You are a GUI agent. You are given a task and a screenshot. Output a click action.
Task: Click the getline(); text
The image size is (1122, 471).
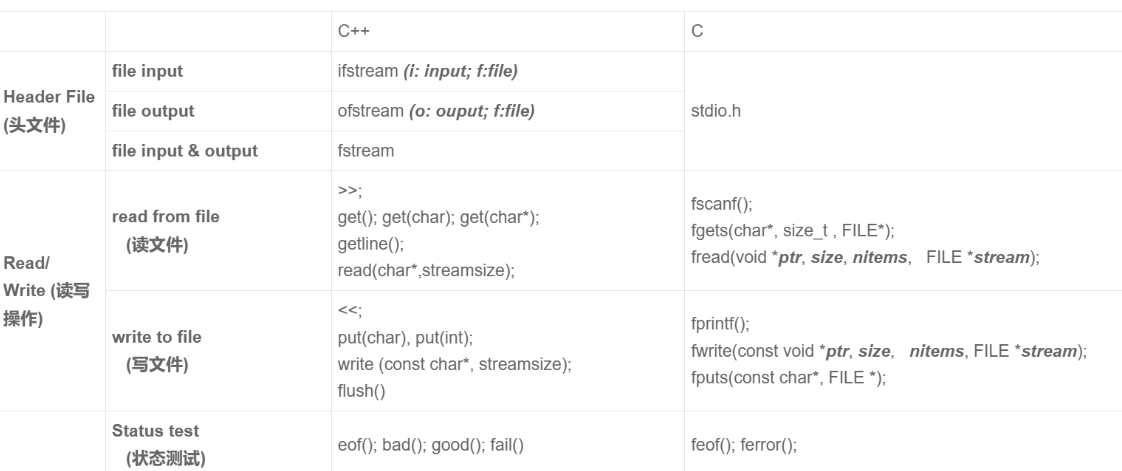pos(366,241)
